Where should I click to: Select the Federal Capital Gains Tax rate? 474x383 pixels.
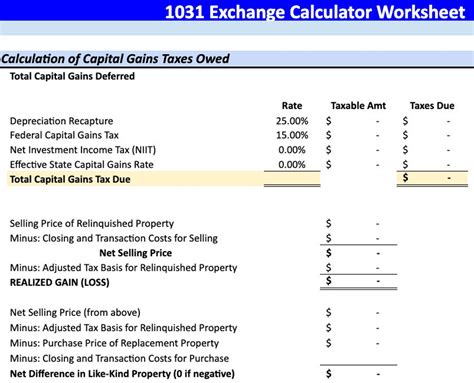pos(292,135)
